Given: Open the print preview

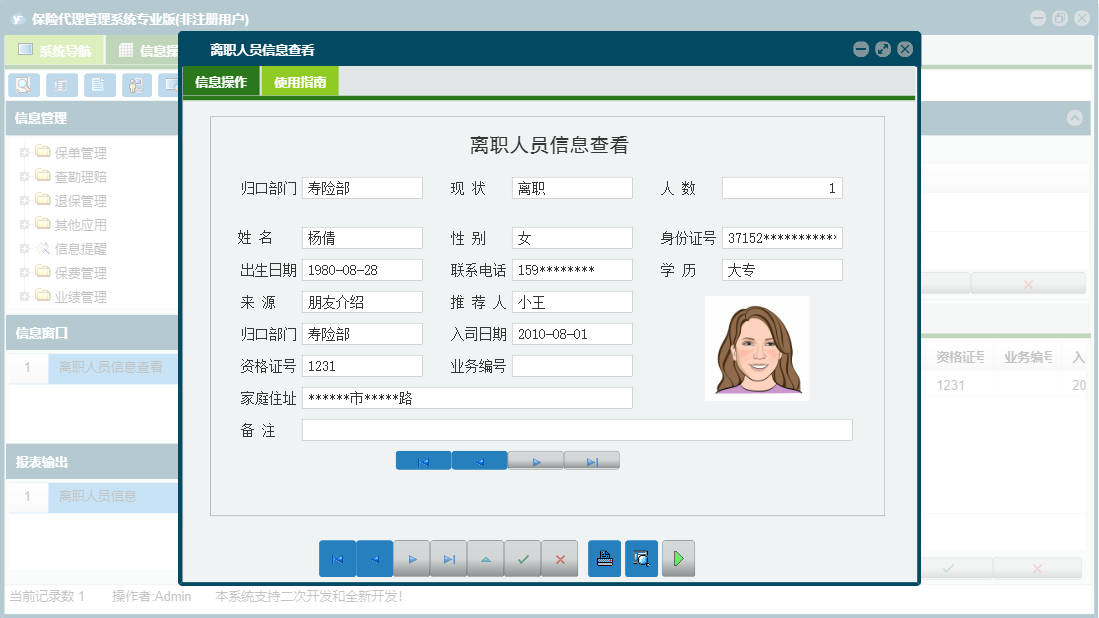Looking at the screenshot, I should (x=641, y=559).
